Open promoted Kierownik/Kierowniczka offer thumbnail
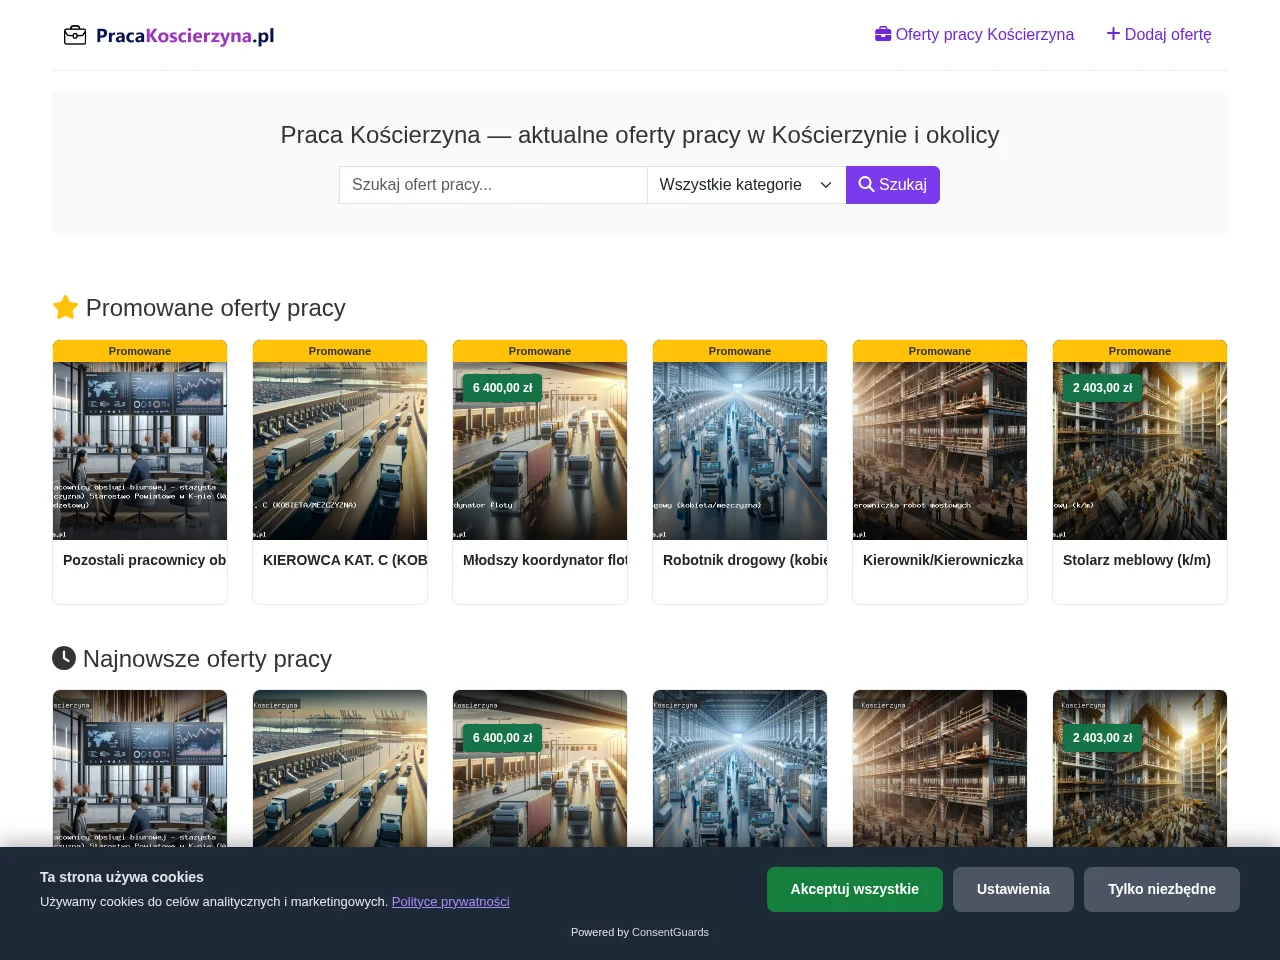 [x=940, y=451]
